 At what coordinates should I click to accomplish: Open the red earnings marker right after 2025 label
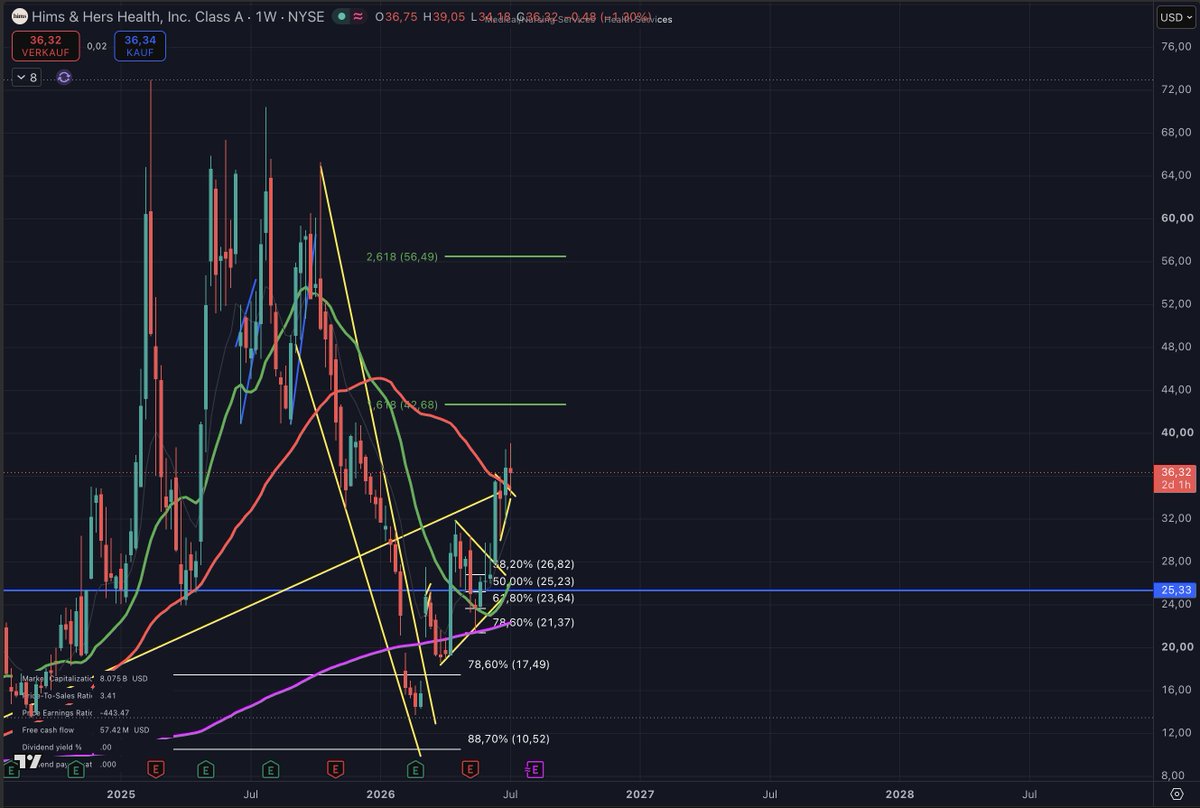tap(155, 768)
